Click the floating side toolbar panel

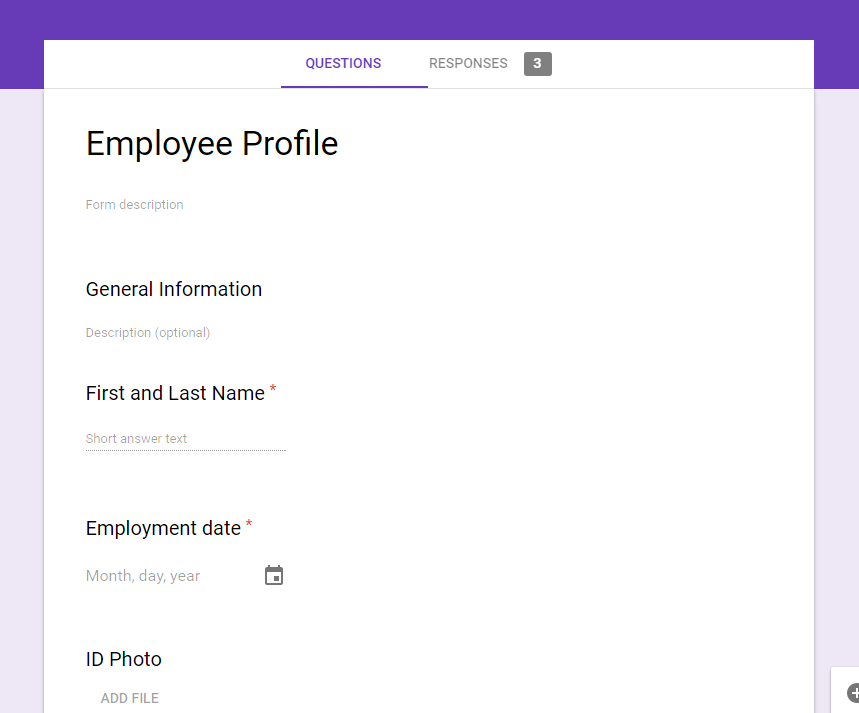(845, 690)
